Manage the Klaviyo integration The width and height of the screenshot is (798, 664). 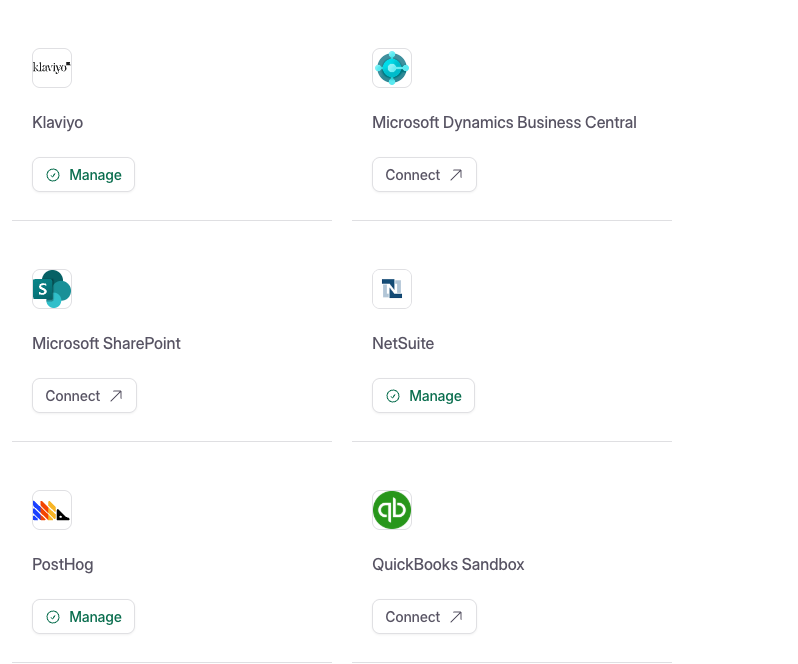click(83, 175)
